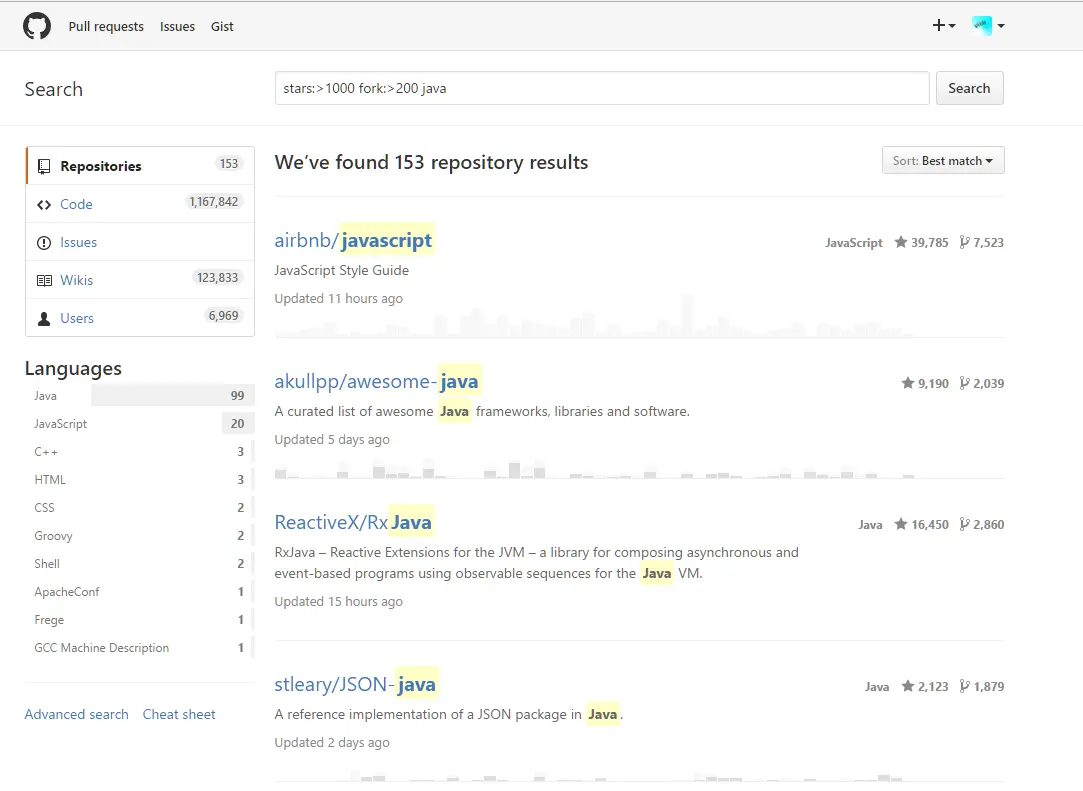Viewport: 1083px width, 791px height.
Task: Click the 153 repositories count badge
Action: [x=229, y=164]
